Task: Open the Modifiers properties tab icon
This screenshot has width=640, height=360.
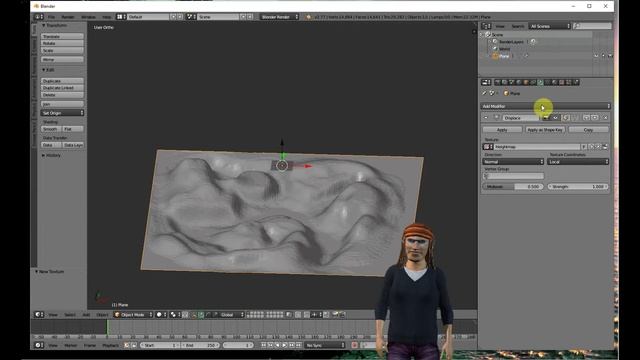Action: pos(540,82)
